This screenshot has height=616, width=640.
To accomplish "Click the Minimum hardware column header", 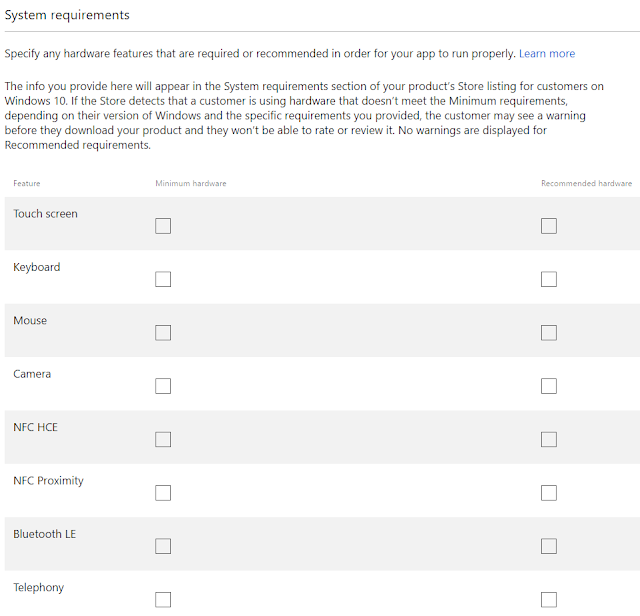I will [191, 184].
